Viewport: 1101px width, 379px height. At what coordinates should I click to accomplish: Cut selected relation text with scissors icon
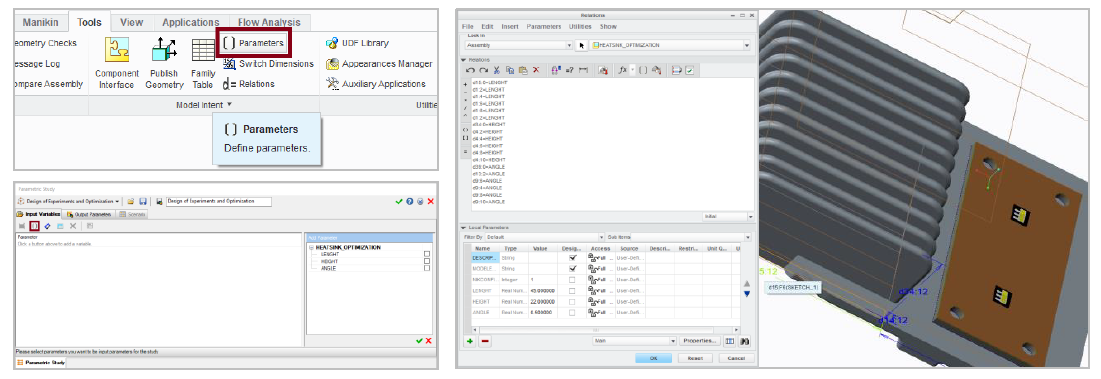(496, 70)
